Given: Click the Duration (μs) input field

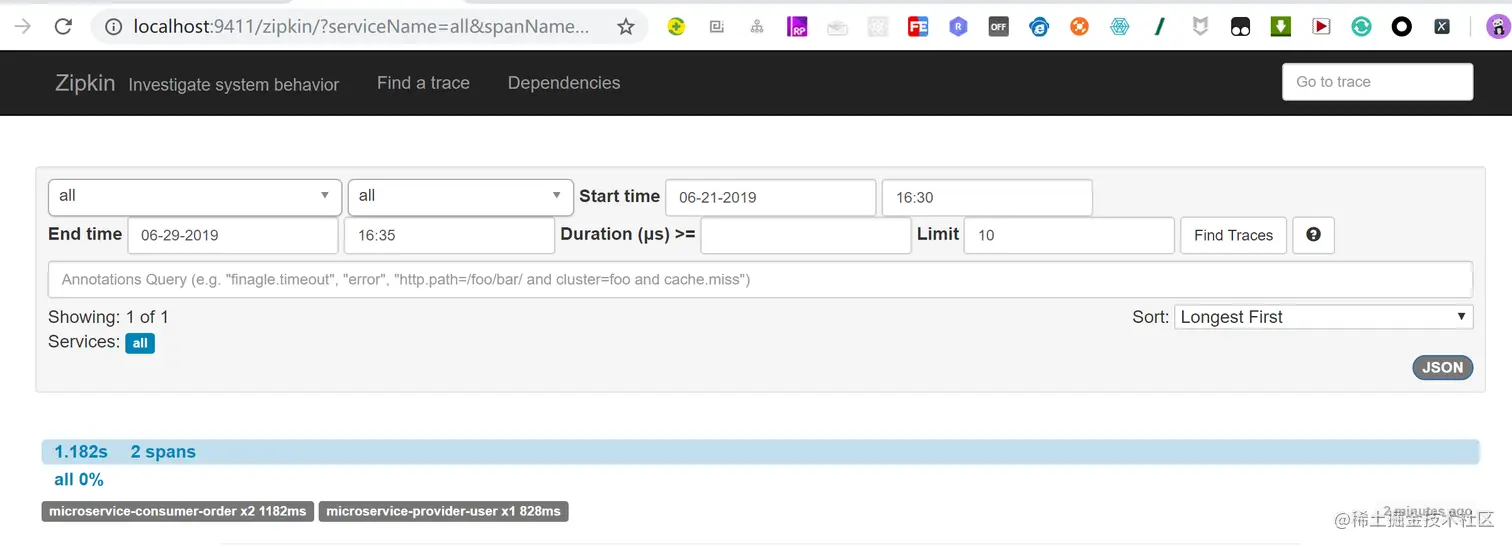Looking at the screenshot, I should [806, 235].
